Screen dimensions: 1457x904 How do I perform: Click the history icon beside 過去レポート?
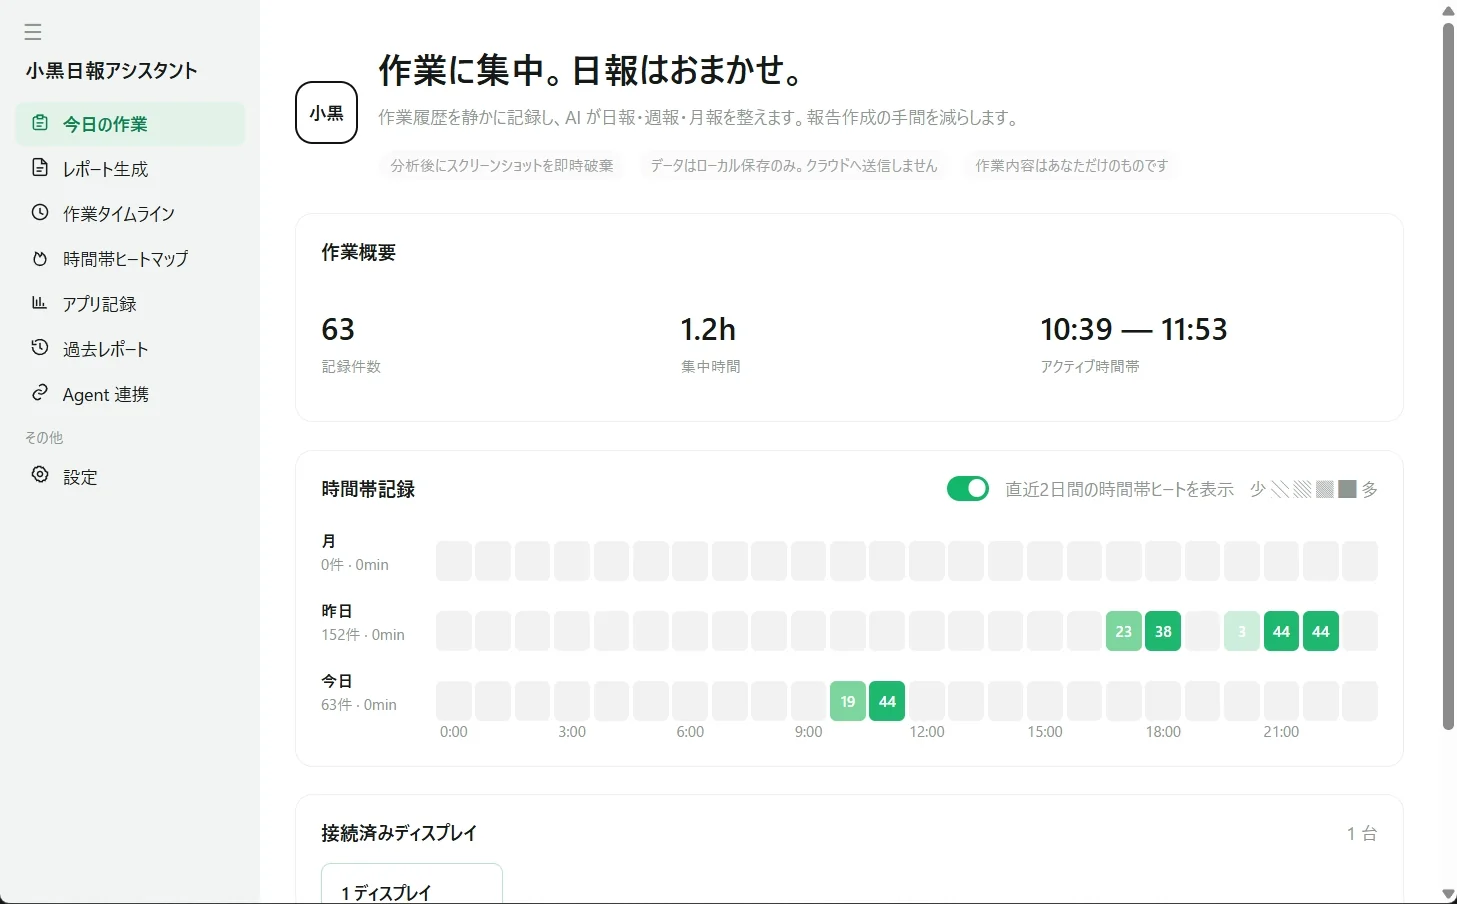[40, 348]
